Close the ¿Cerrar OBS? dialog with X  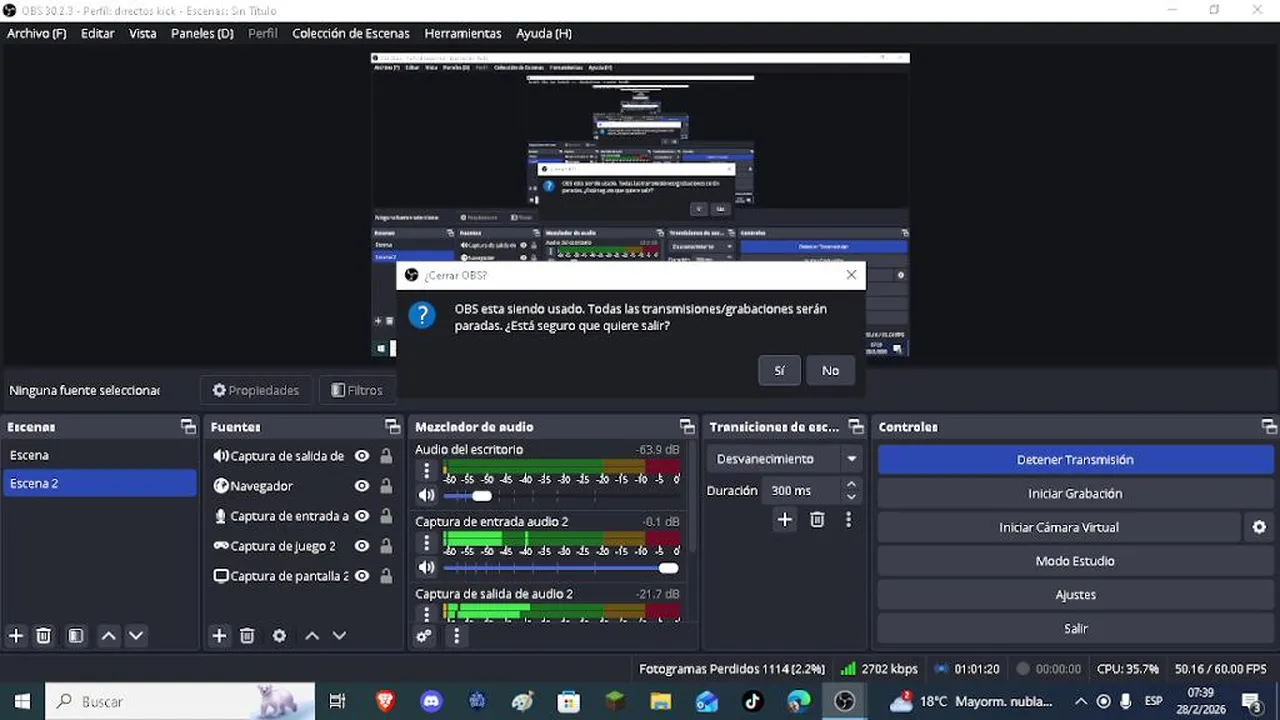tap(851, 275)
